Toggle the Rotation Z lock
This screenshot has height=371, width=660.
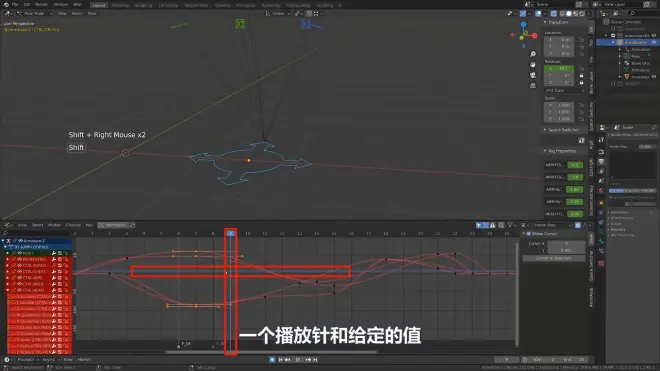[x=581, y=82]
